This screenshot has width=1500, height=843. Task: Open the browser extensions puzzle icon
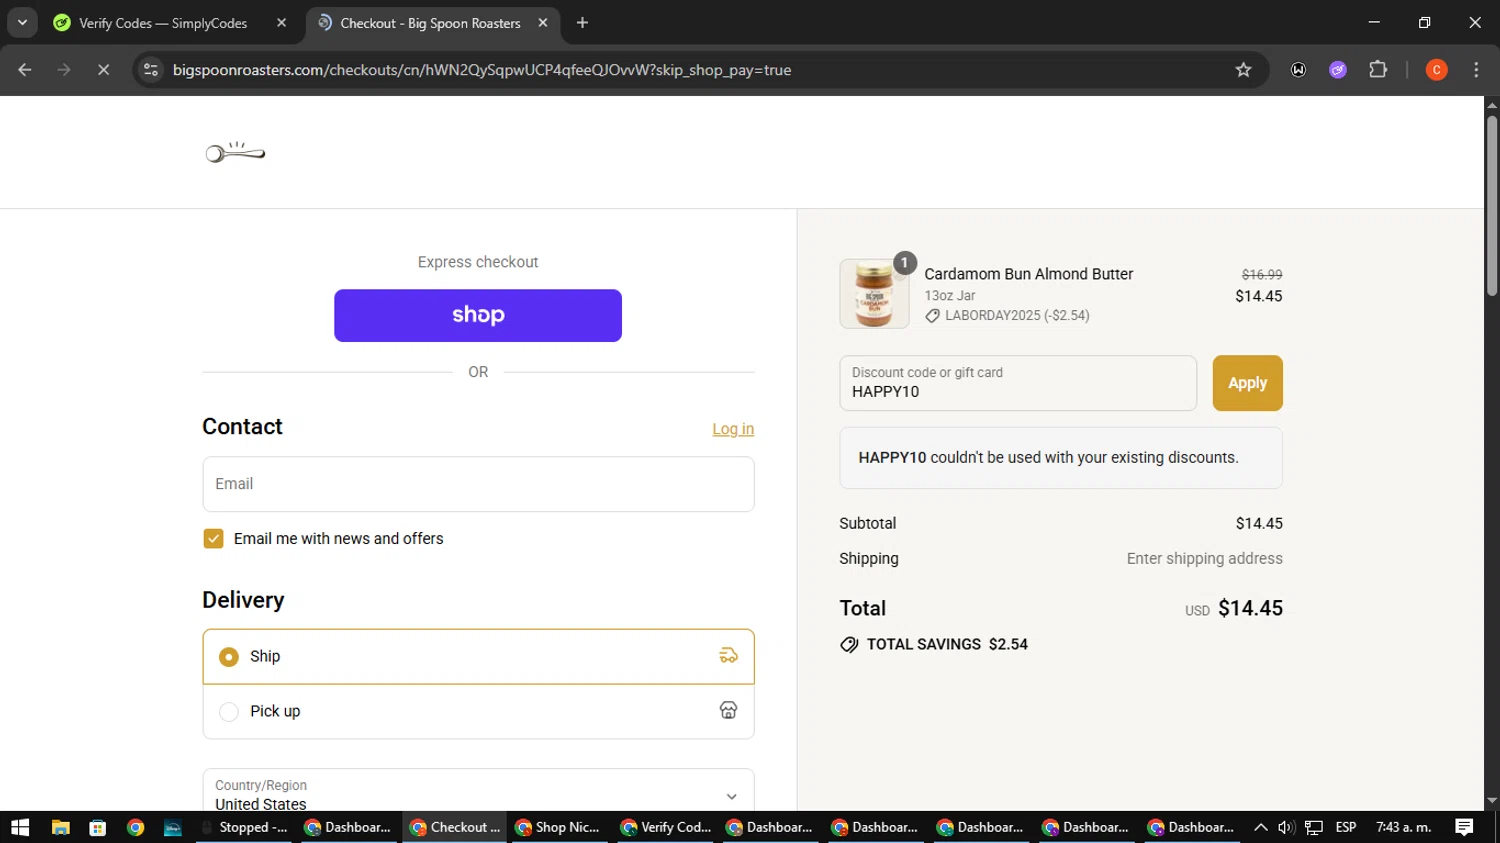click(x=1378, y=70)
